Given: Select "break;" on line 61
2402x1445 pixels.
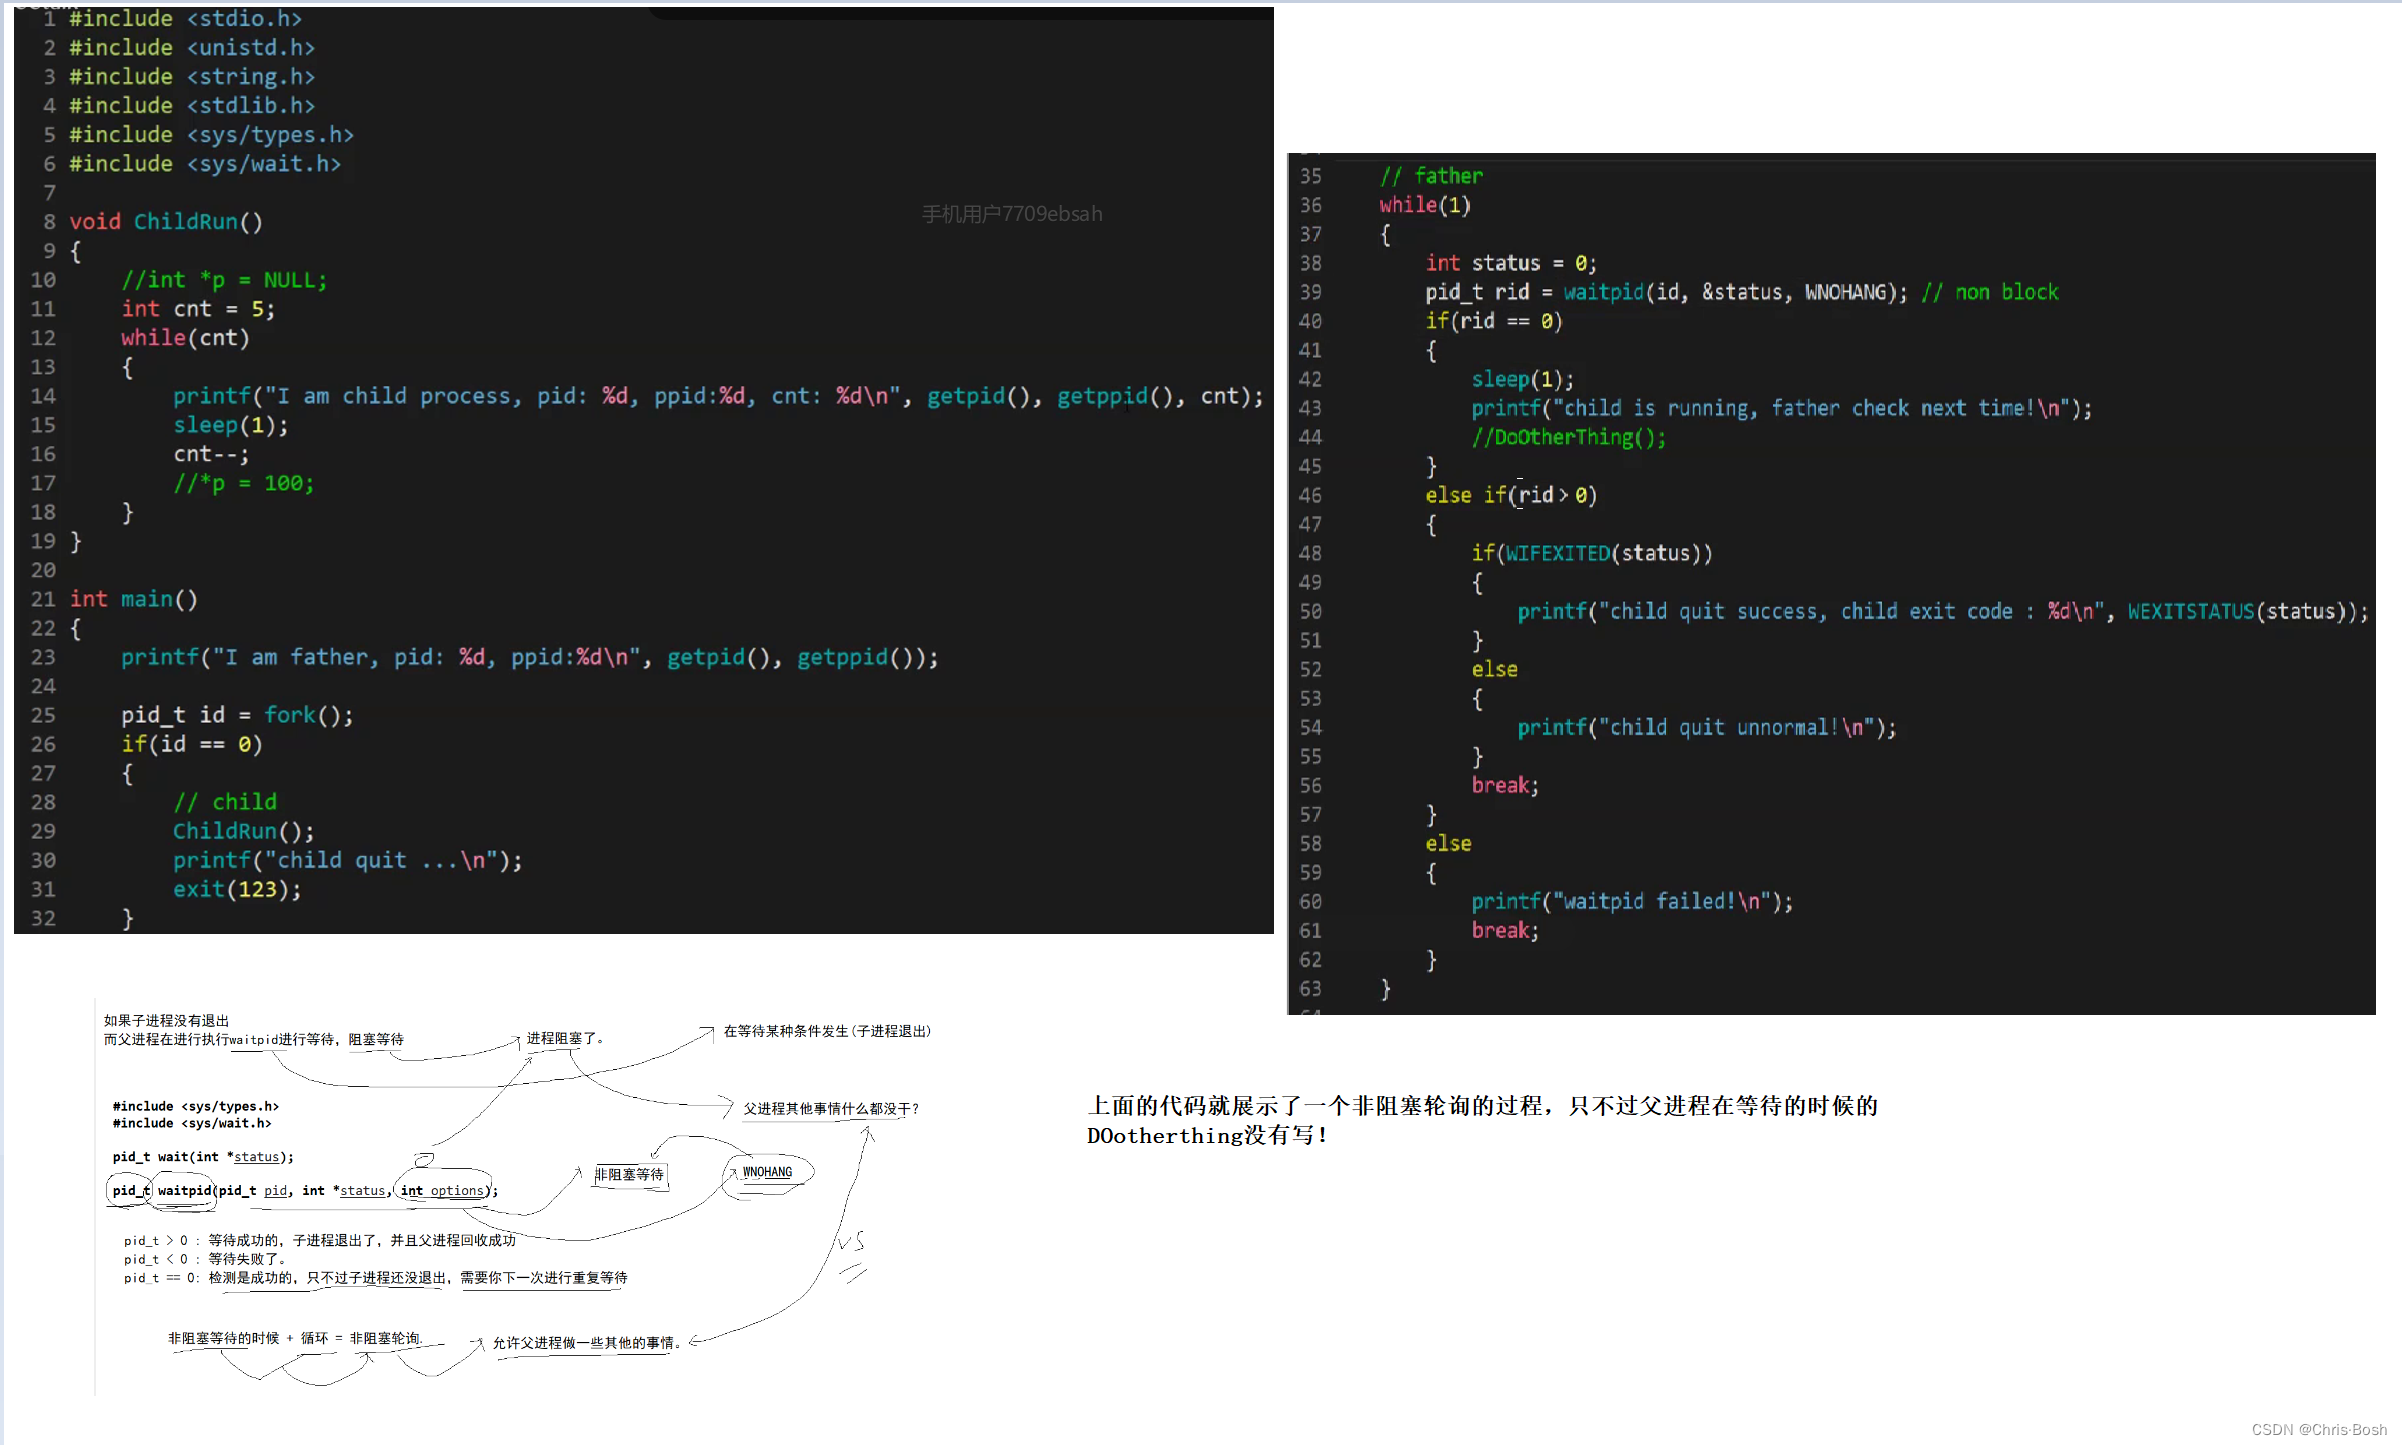Looking at the screenshot, I should [x=1505, y=931].
